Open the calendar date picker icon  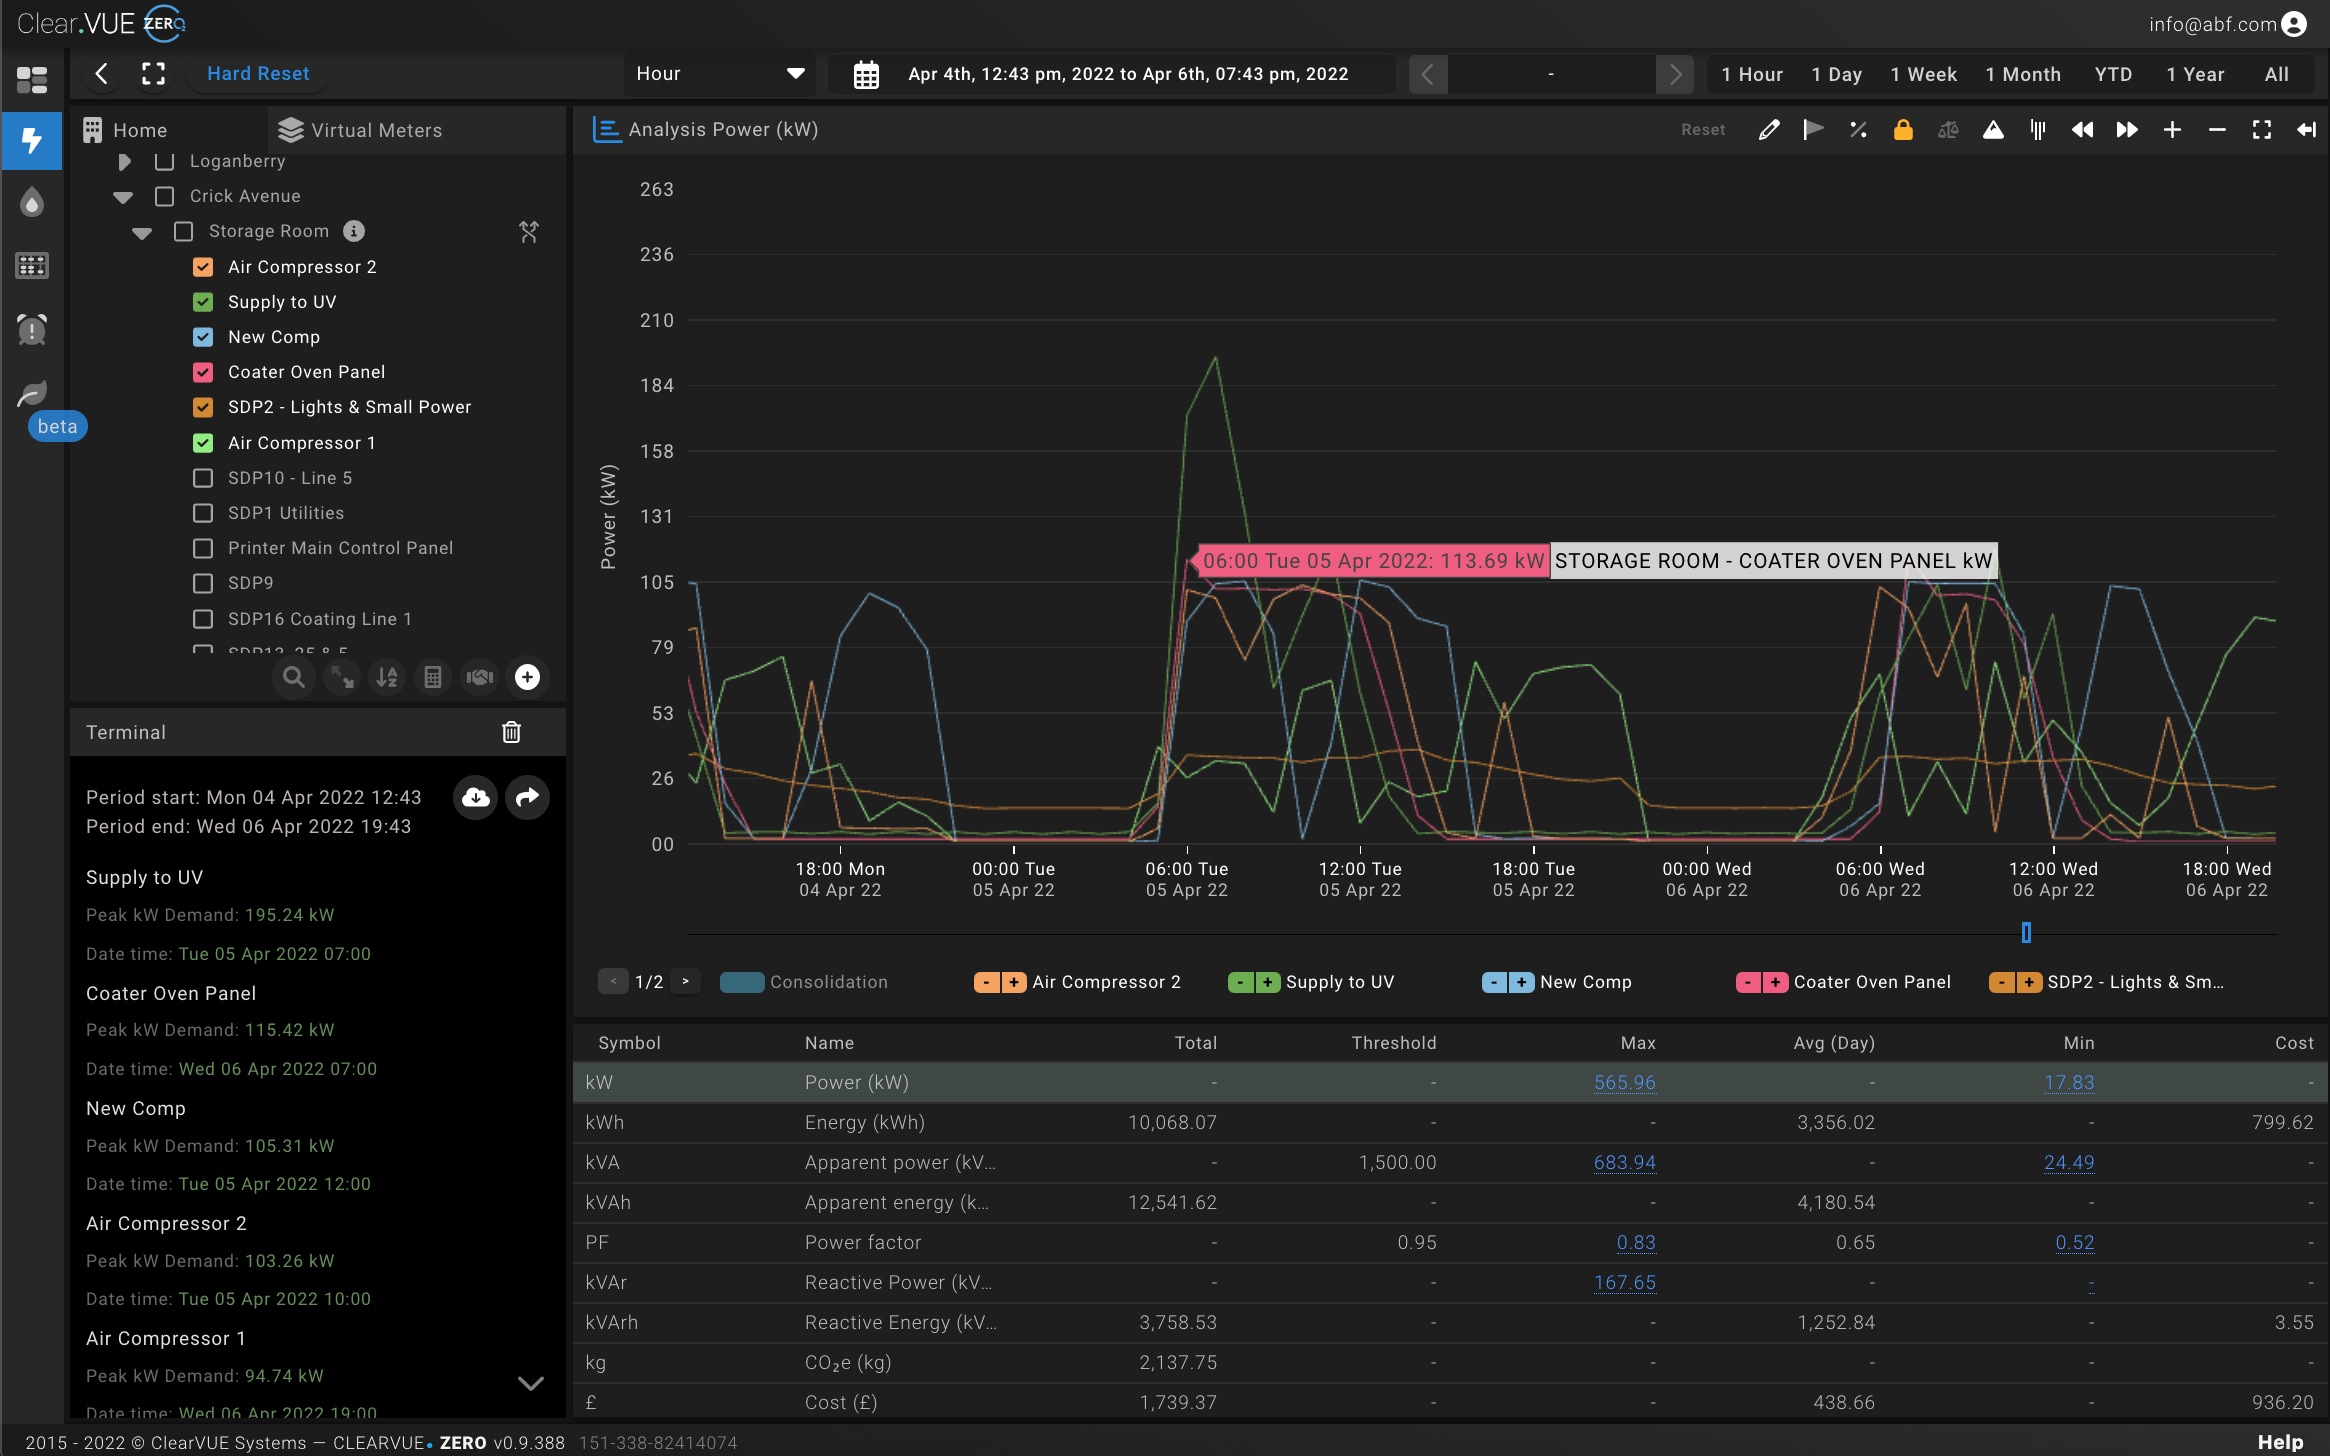[866, 75]
